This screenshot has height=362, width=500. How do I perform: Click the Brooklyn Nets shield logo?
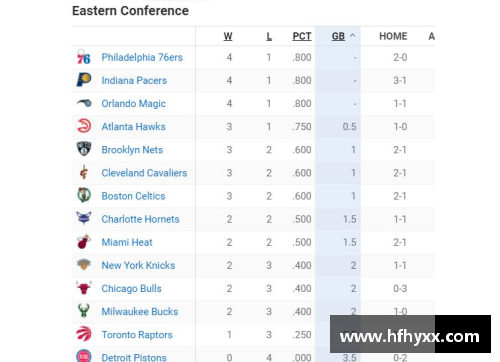coord(84,149)
